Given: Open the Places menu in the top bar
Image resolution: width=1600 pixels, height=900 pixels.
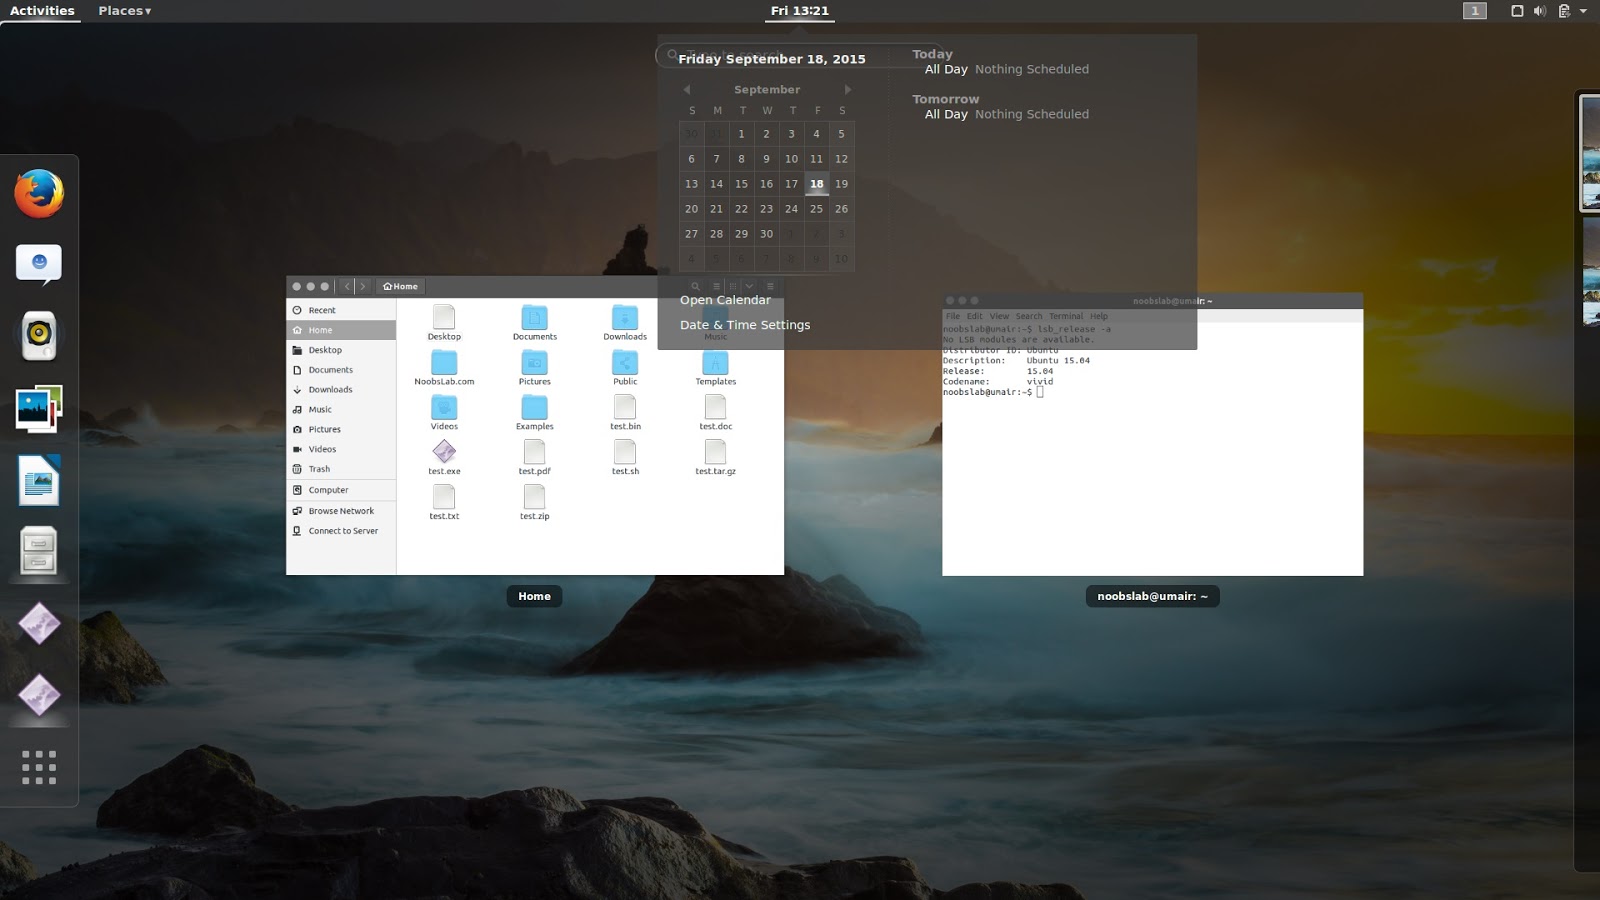Looking at the screenshot, I should click(121, 10).
